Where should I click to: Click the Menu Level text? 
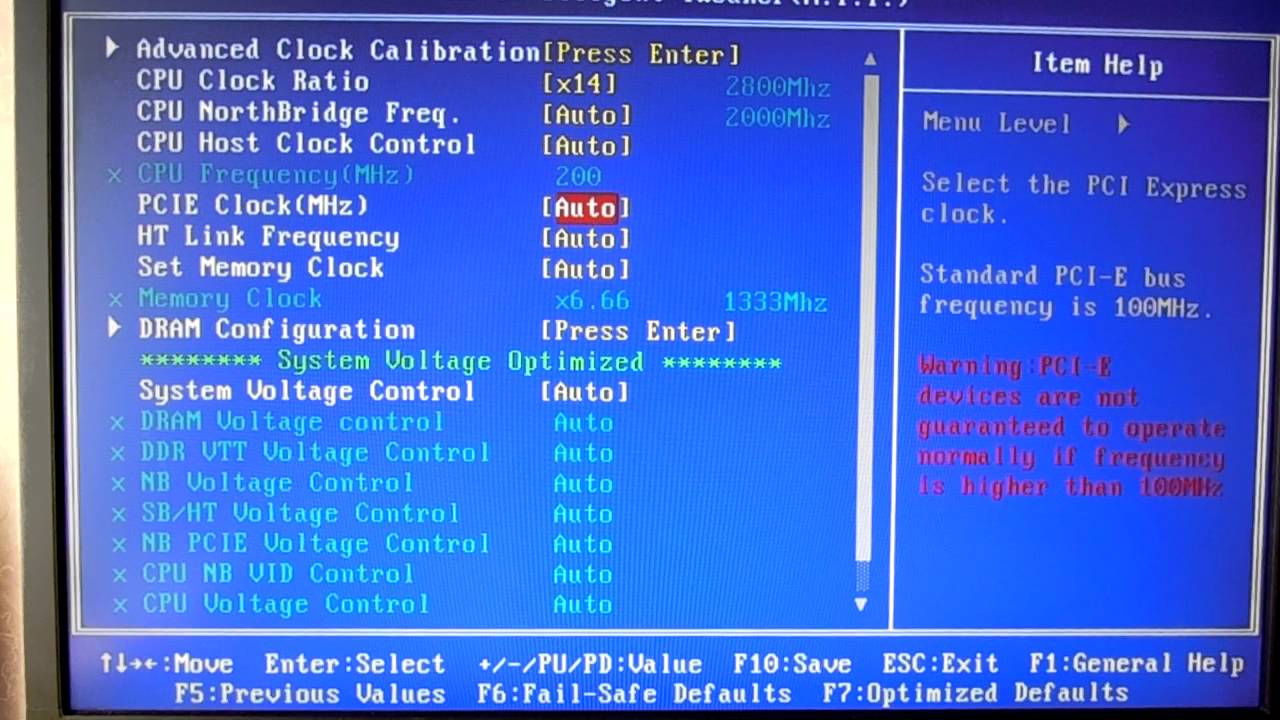996,124
